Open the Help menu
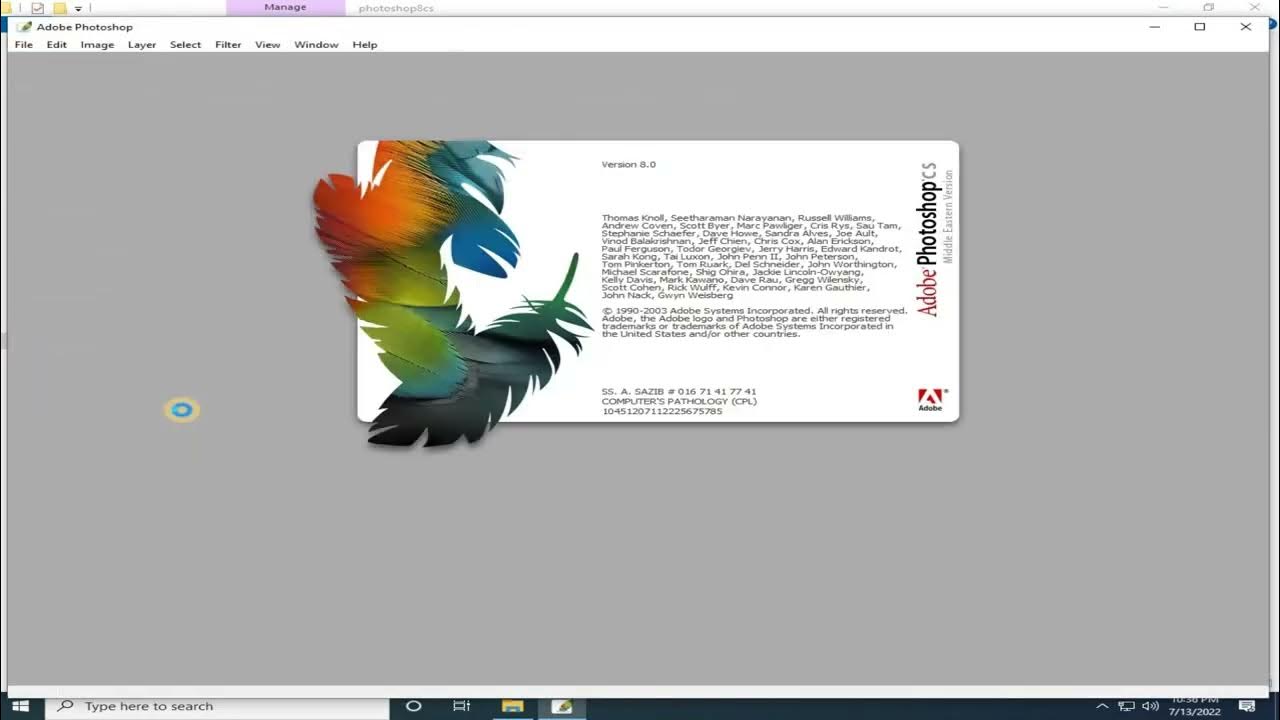Image resolution: width=1280 pixels, height=720 pixels. pyautogui.click(x=365, y=45)
